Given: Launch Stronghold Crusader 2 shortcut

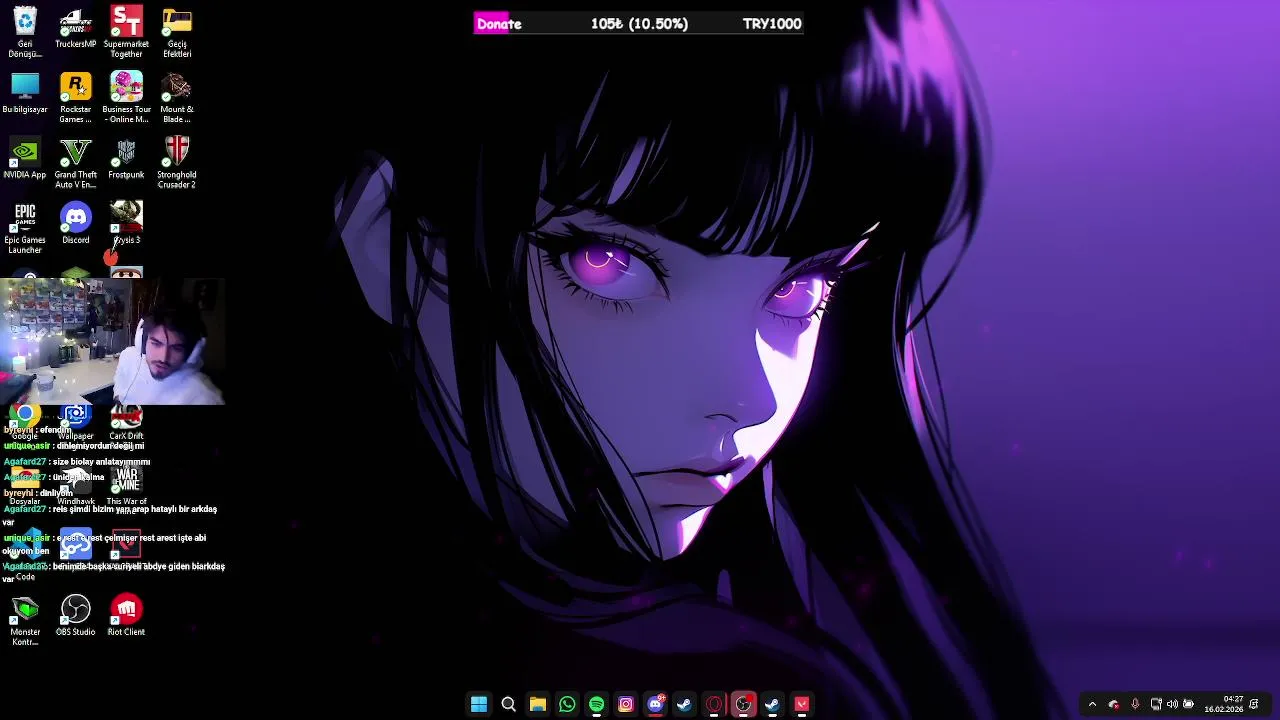Looking at the screenshot, I should 177,163.
